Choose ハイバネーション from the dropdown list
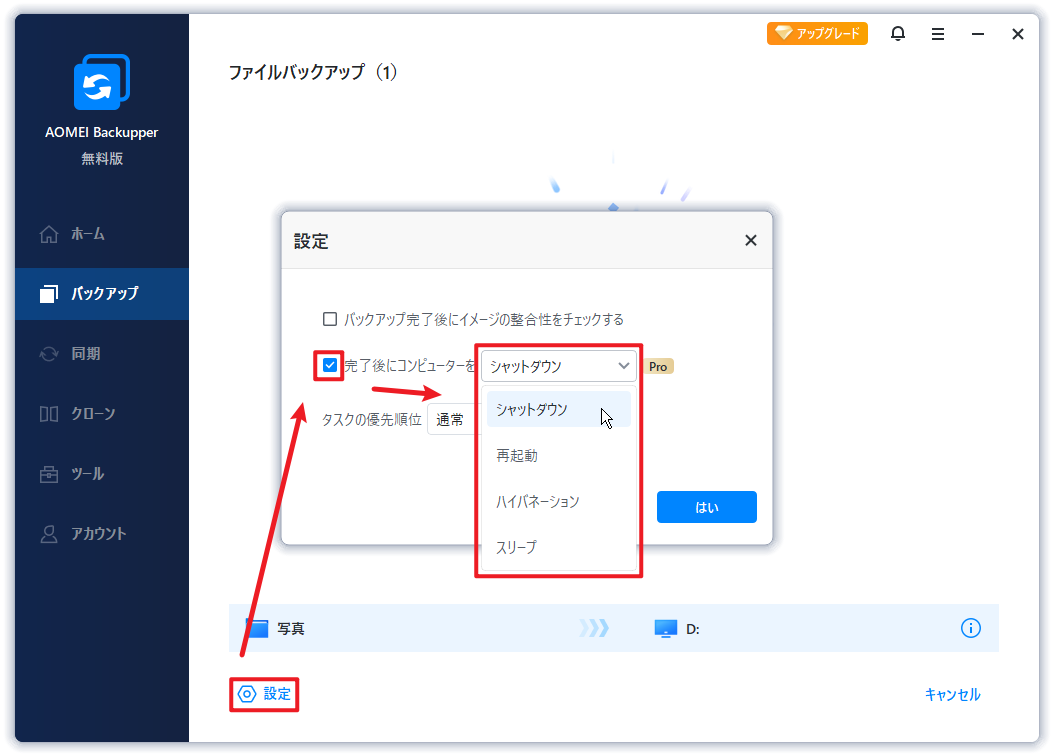 pyautogui.click(x=558, y=501)
